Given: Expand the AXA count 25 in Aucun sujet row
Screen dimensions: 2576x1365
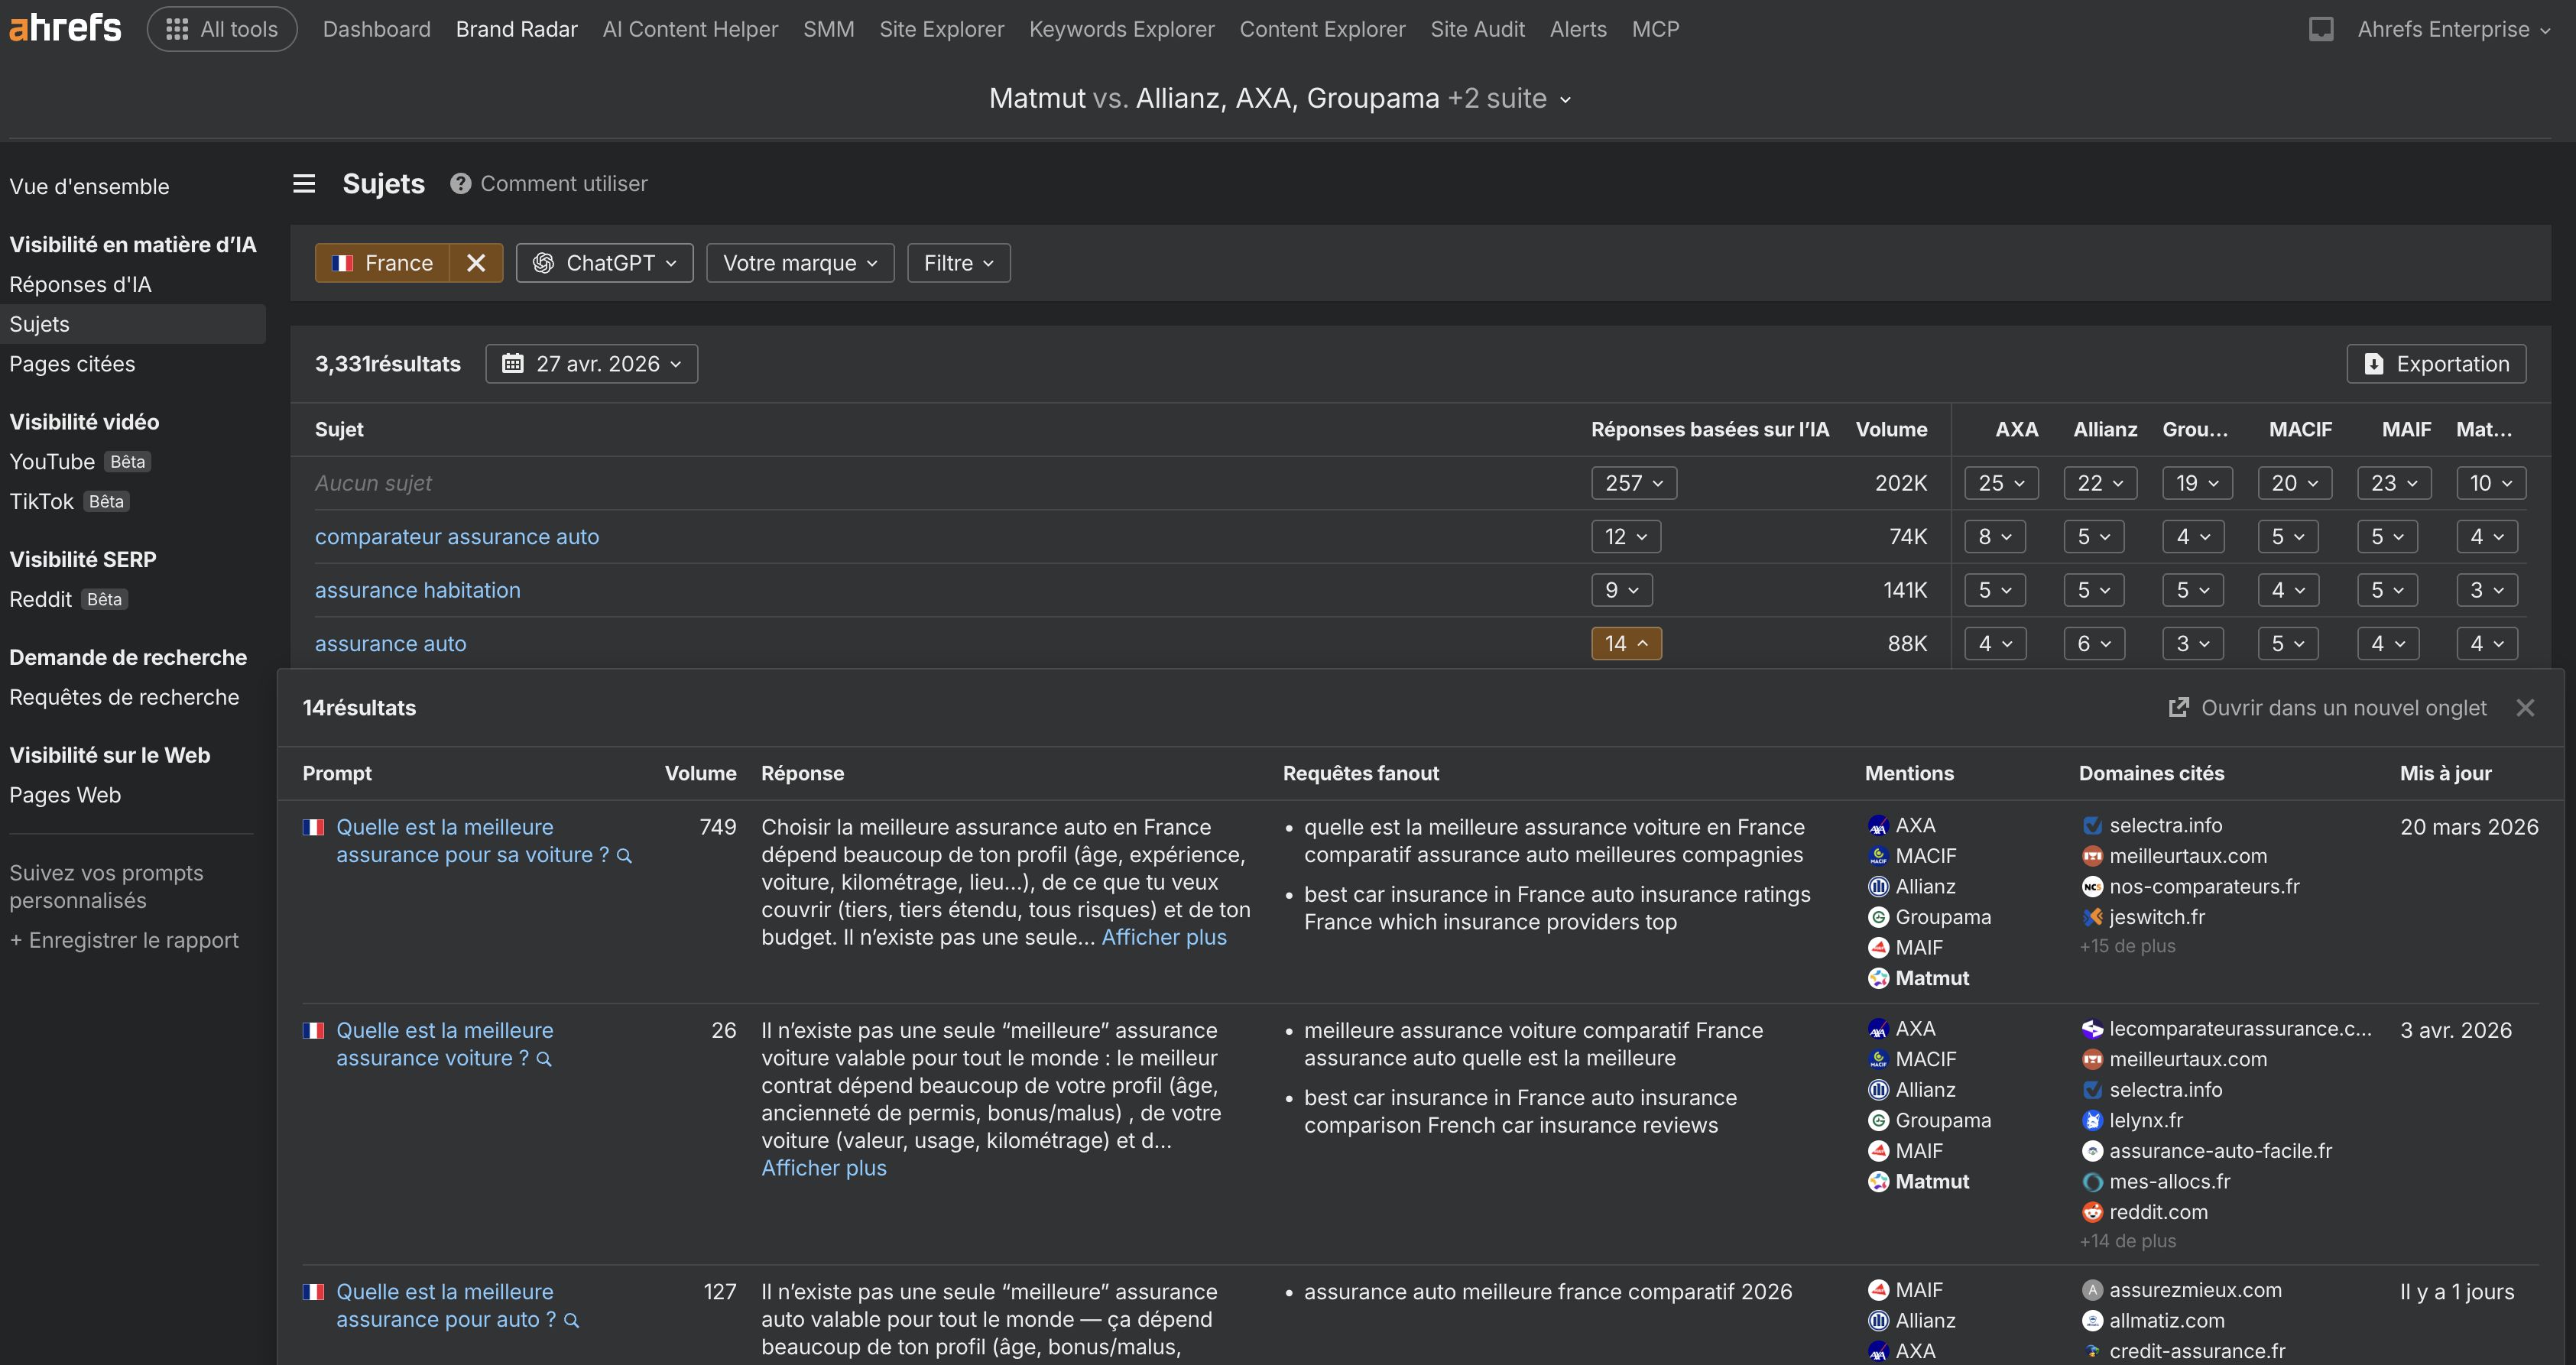Looking at the screenshot, I should [2001, 483].
